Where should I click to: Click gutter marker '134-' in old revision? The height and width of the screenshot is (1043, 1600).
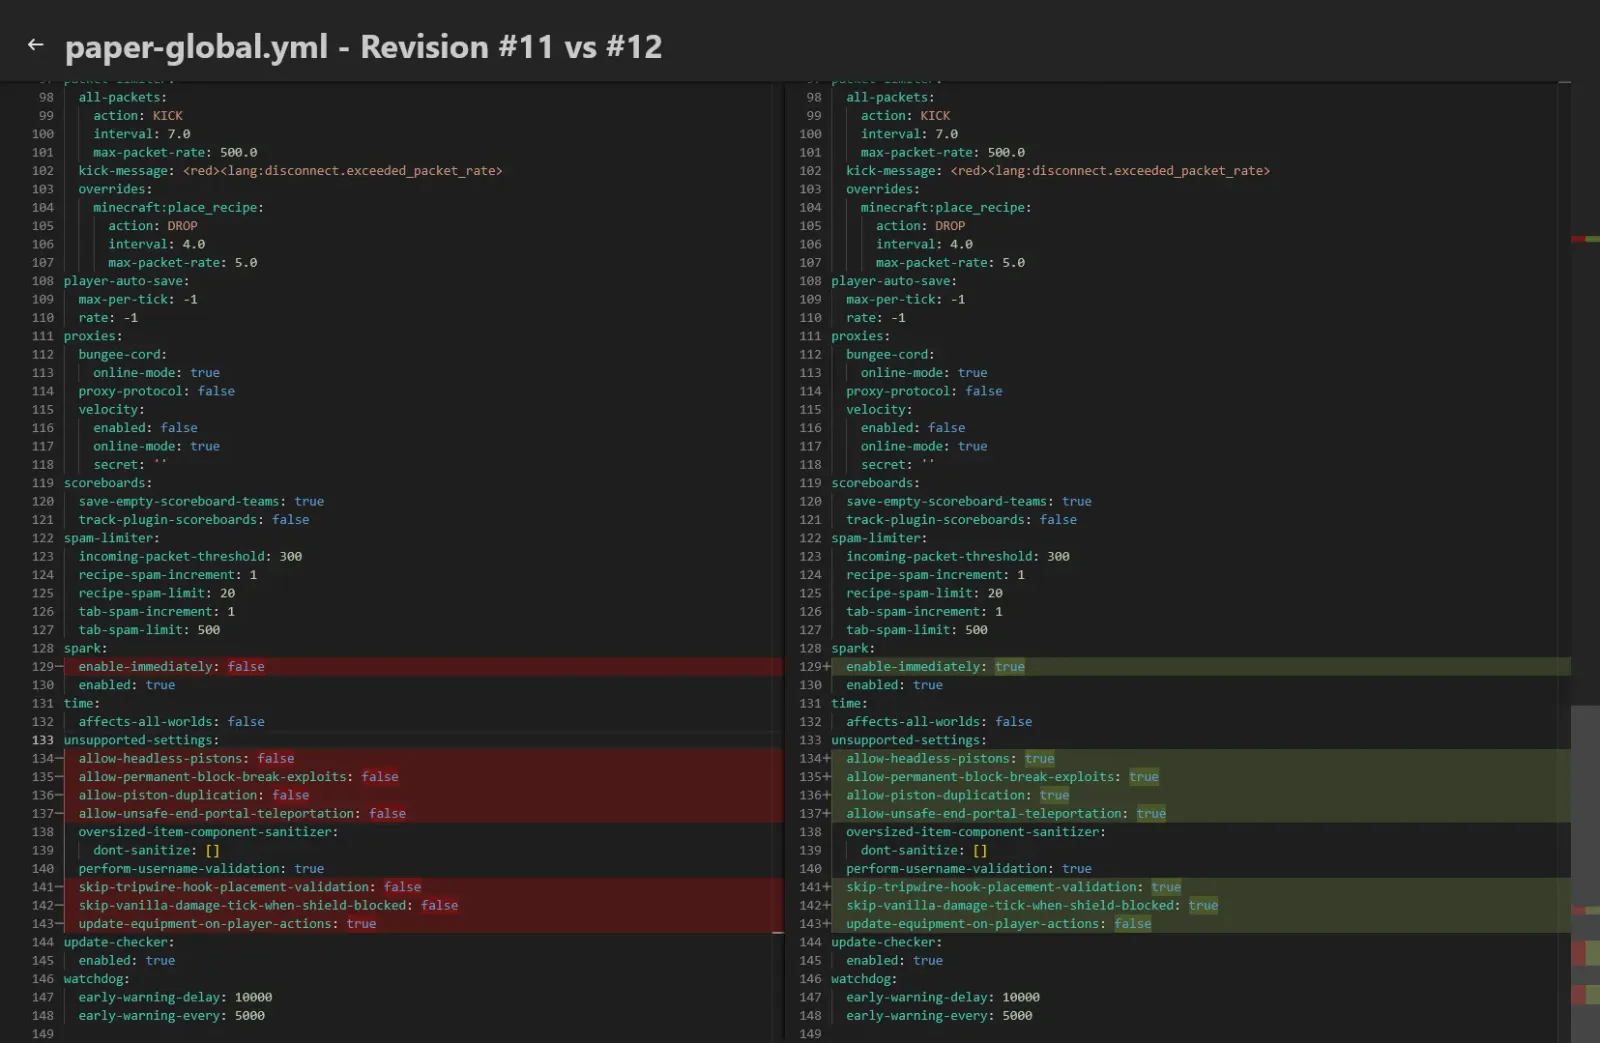(x=47, y=759)
